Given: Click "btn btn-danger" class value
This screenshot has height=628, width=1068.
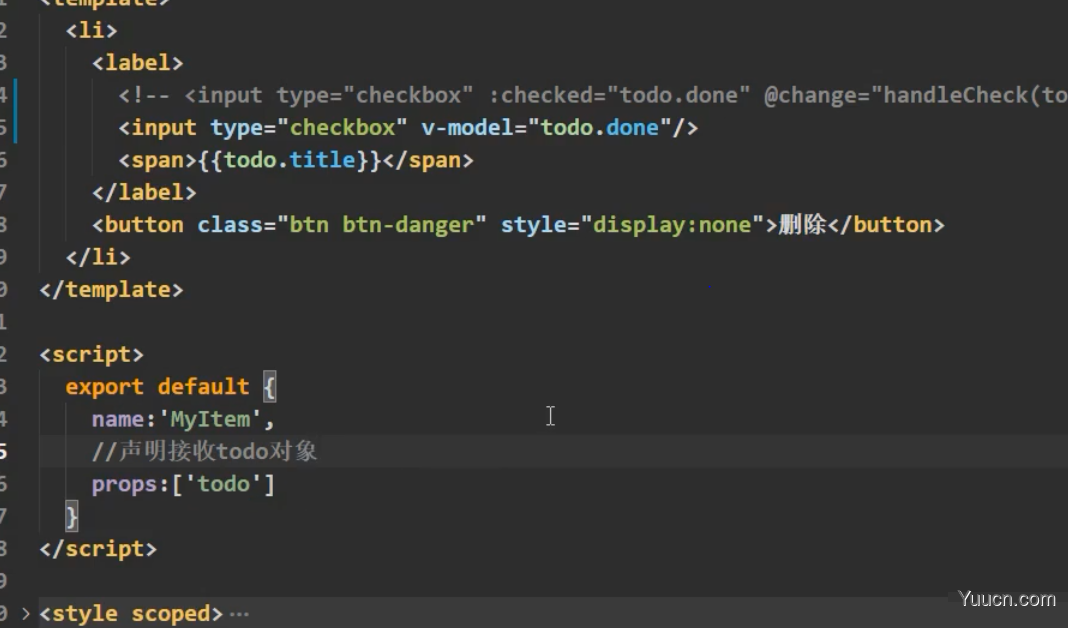Looking at the screenshot, I should pos(381,225).
